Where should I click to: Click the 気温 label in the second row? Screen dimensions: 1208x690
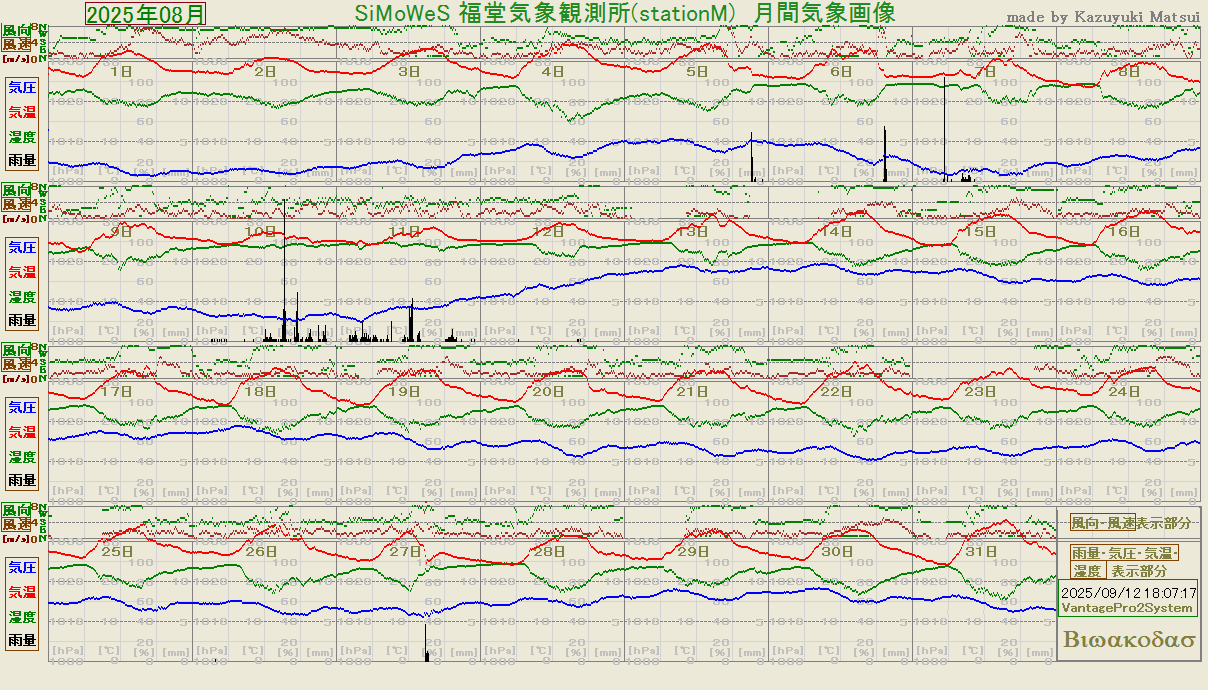coord(22,271)
